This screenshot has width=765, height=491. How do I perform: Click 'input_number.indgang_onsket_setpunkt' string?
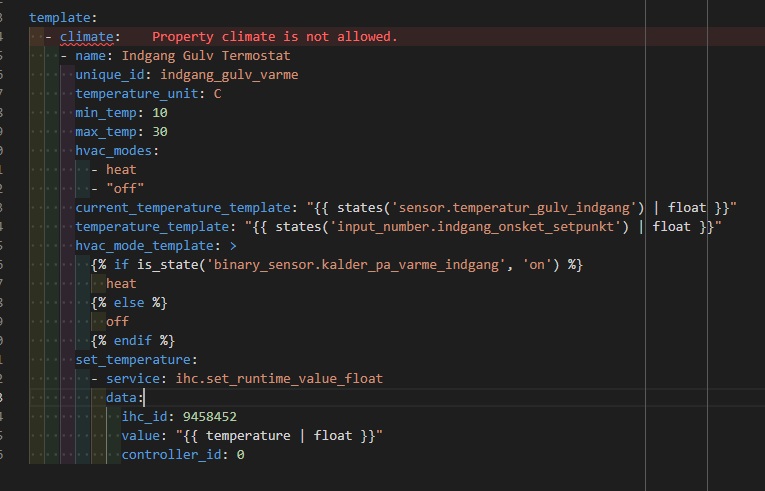click(475, 227)
